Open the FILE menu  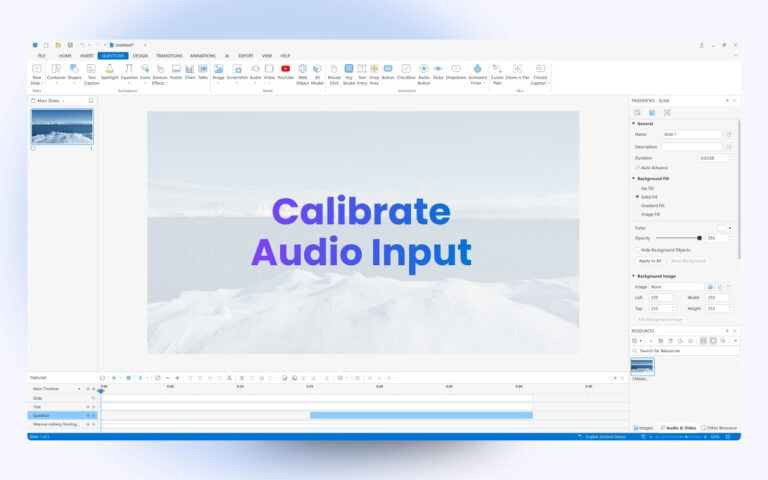[x=42, y=56]
